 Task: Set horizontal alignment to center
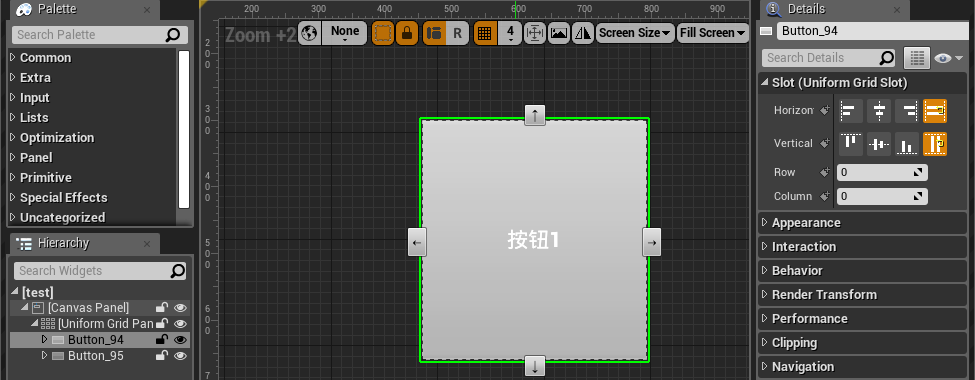879,111
